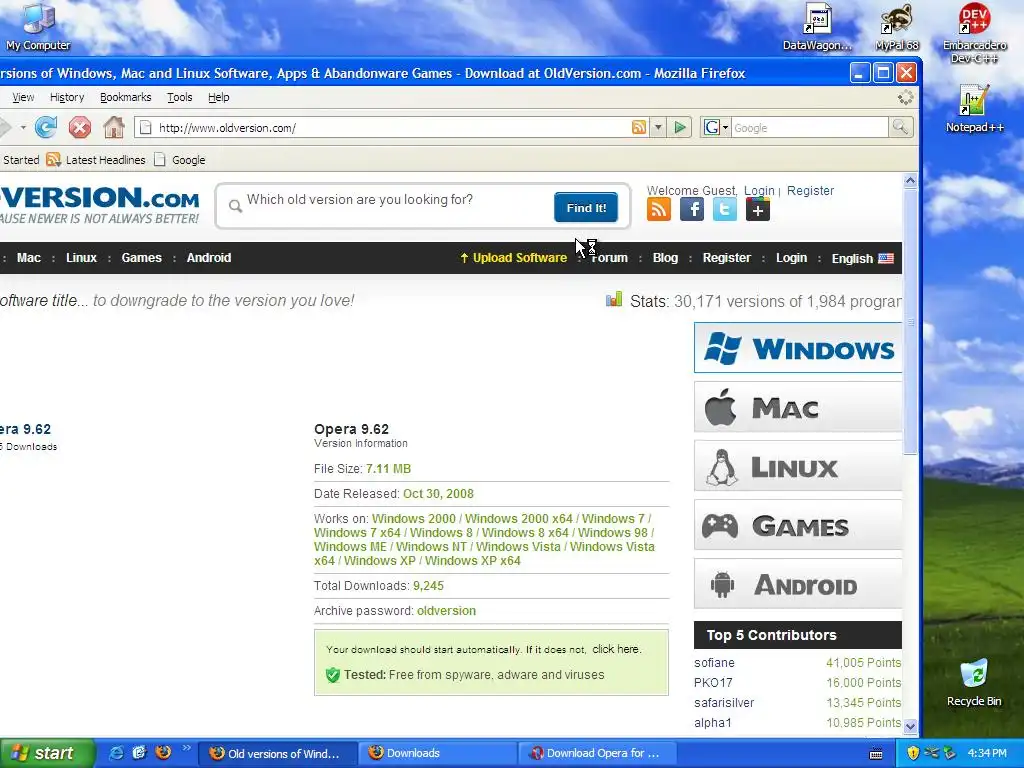Screen dimensions: 1024x768
Task: Click the 'click here' download link
Action: pos(616,649)
